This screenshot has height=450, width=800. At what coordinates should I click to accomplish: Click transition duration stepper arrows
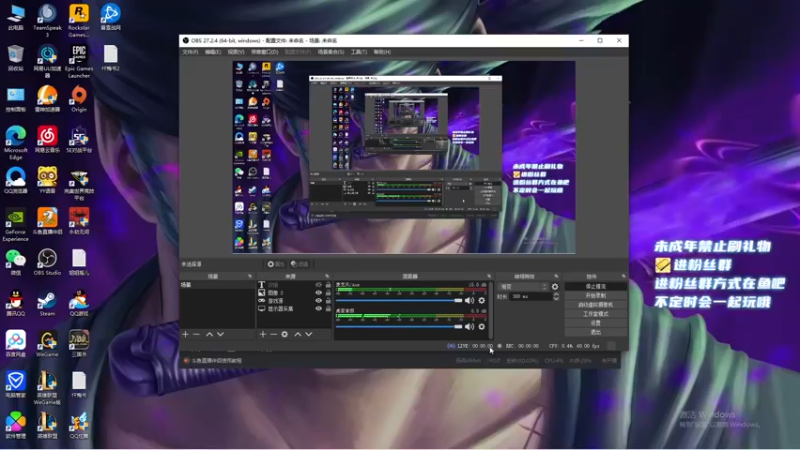tap(556, 296)
